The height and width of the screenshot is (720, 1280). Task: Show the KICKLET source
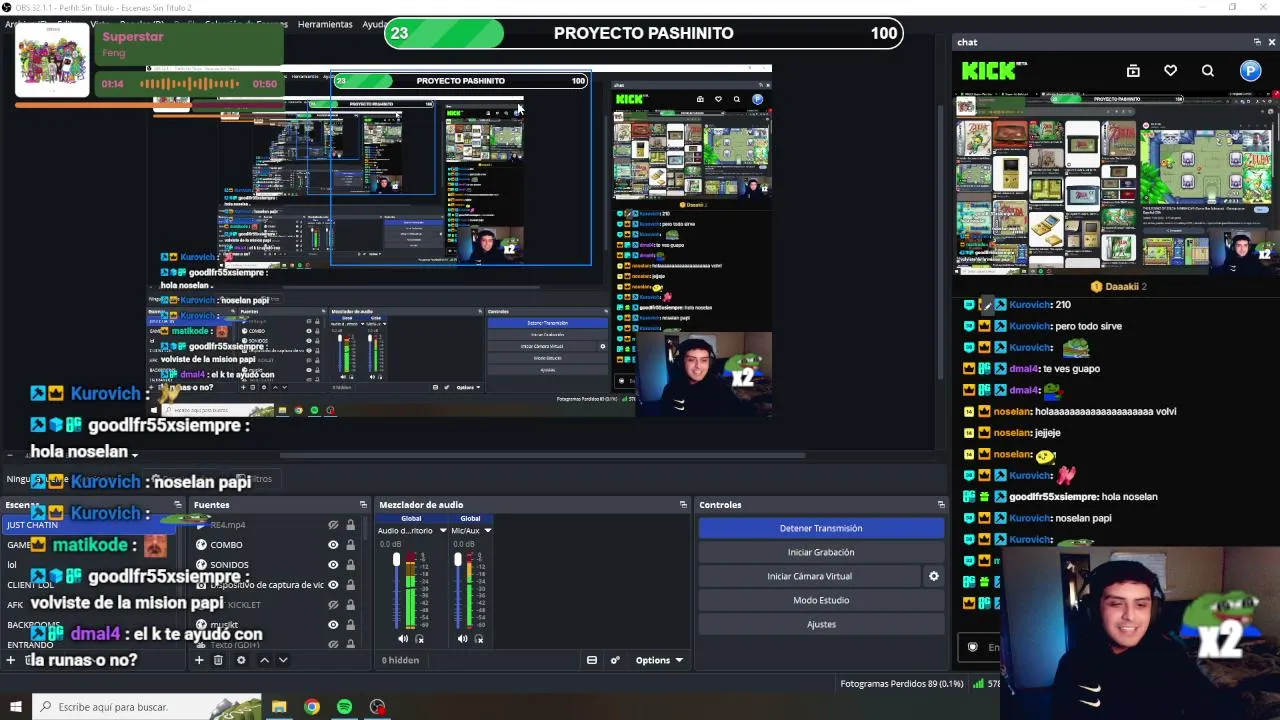[333, 605]
